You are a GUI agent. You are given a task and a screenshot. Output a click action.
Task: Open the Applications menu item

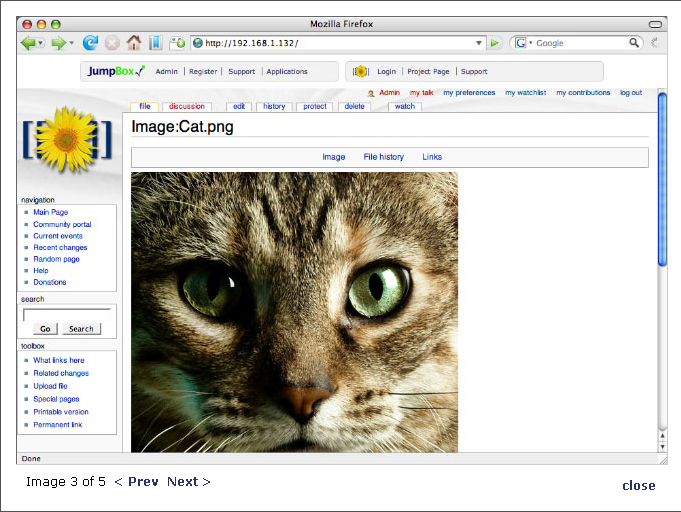pos(287,72)
